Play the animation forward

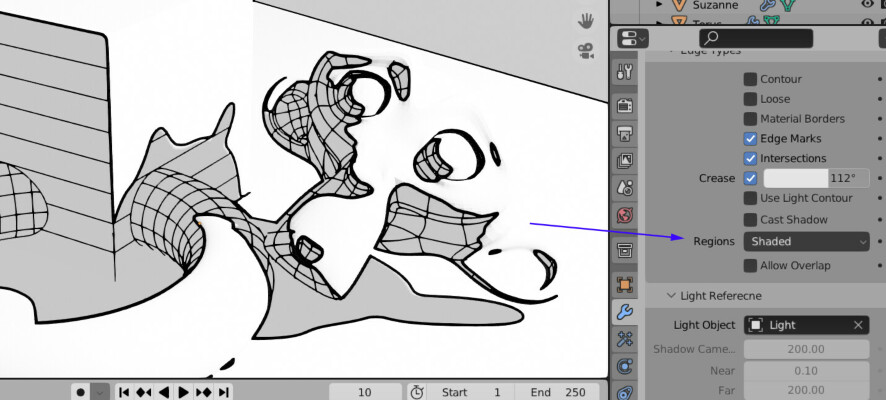(184, 392)
